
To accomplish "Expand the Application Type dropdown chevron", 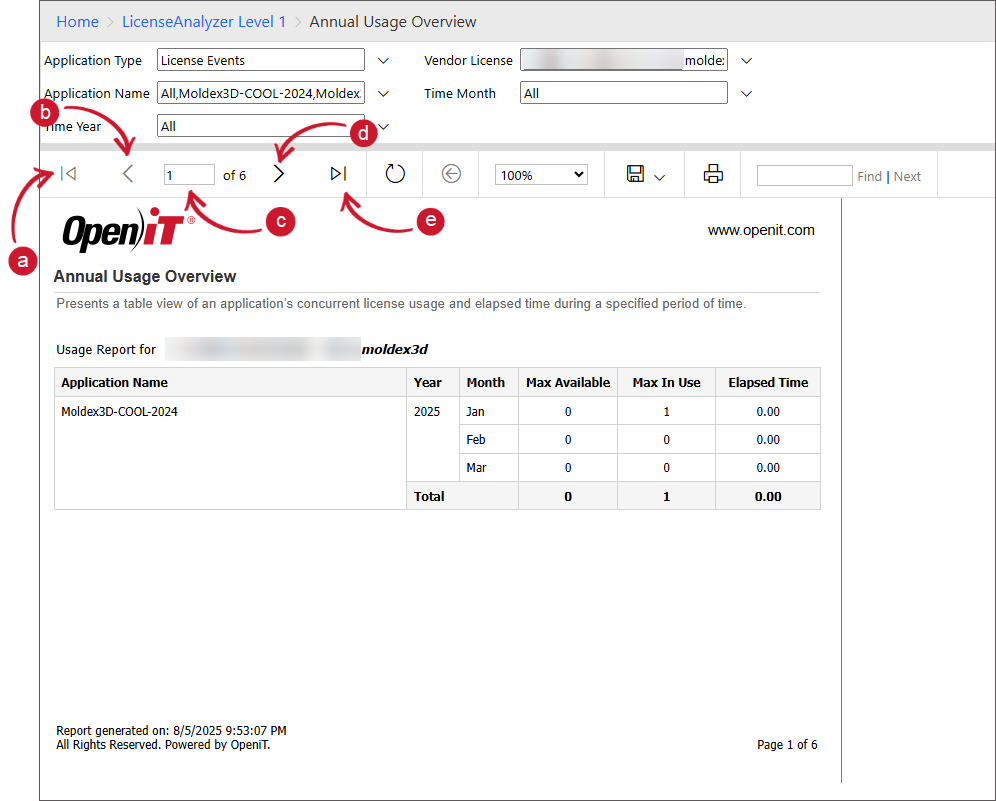I will (383, 60).
